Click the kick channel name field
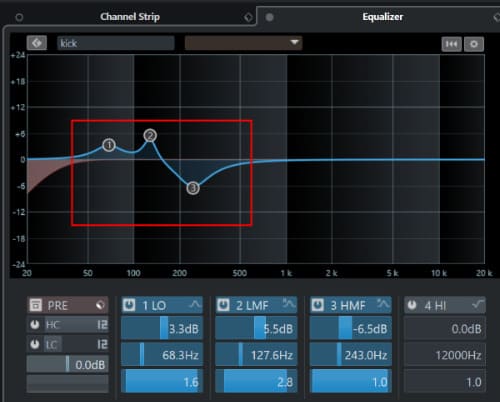Viewport: 500px width, 402px height. tap(116, 43)
